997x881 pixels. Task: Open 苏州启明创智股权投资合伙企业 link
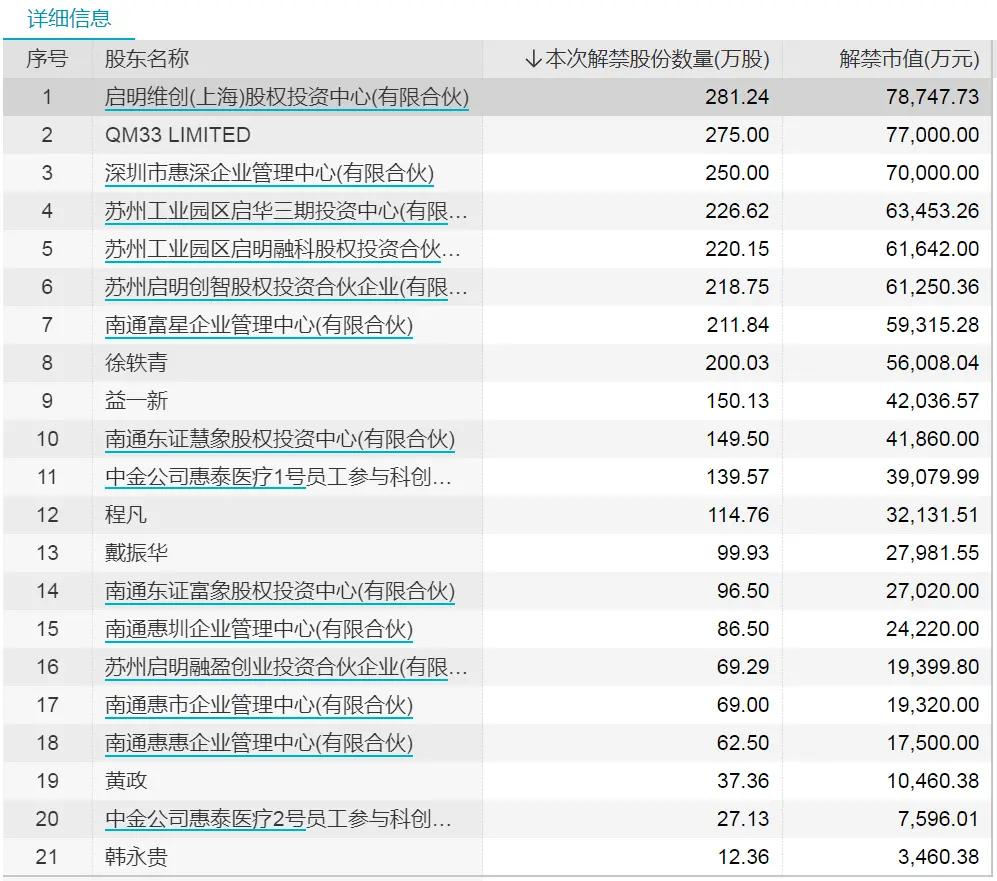pyautogui.click(x=286, y=287)
